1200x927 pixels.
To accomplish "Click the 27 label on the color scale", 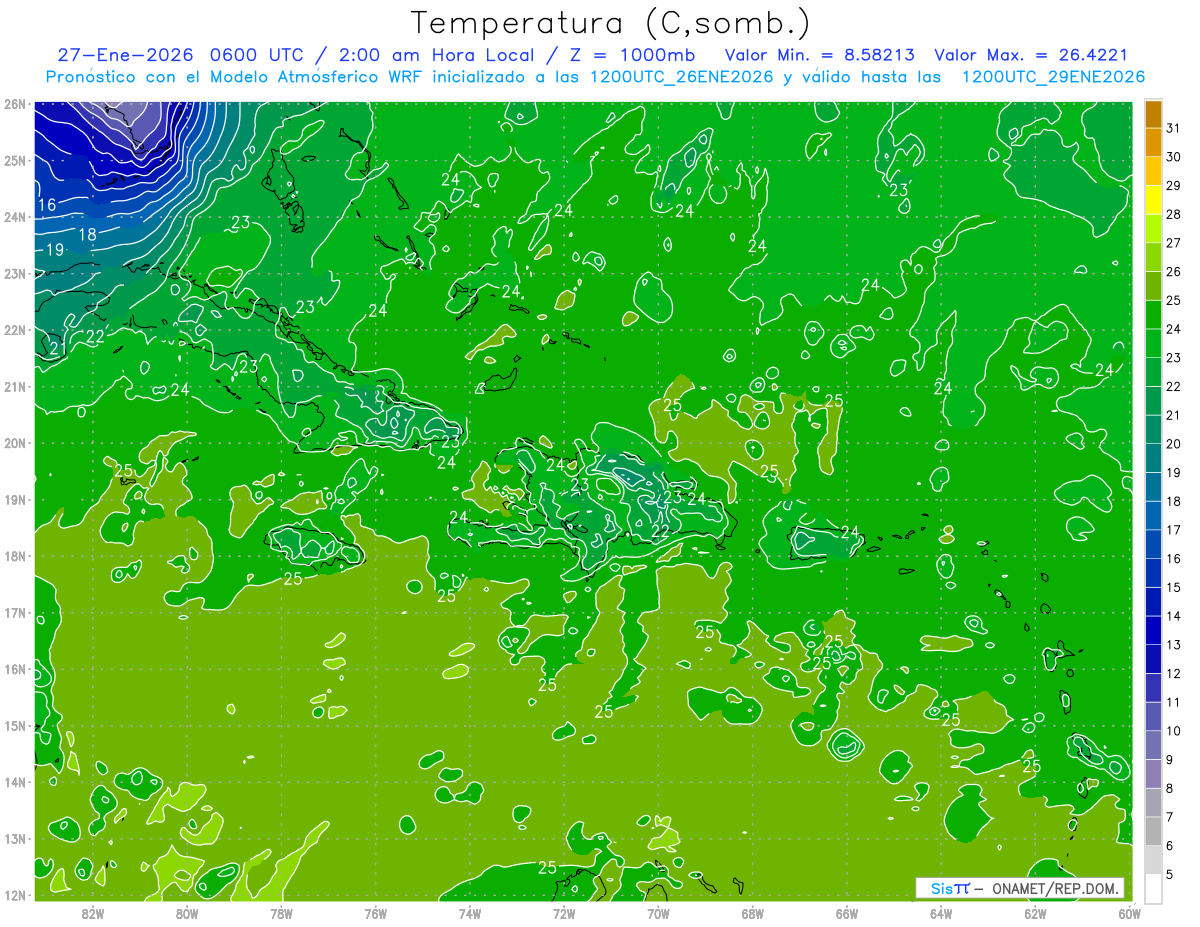I will coord(1174,243).
